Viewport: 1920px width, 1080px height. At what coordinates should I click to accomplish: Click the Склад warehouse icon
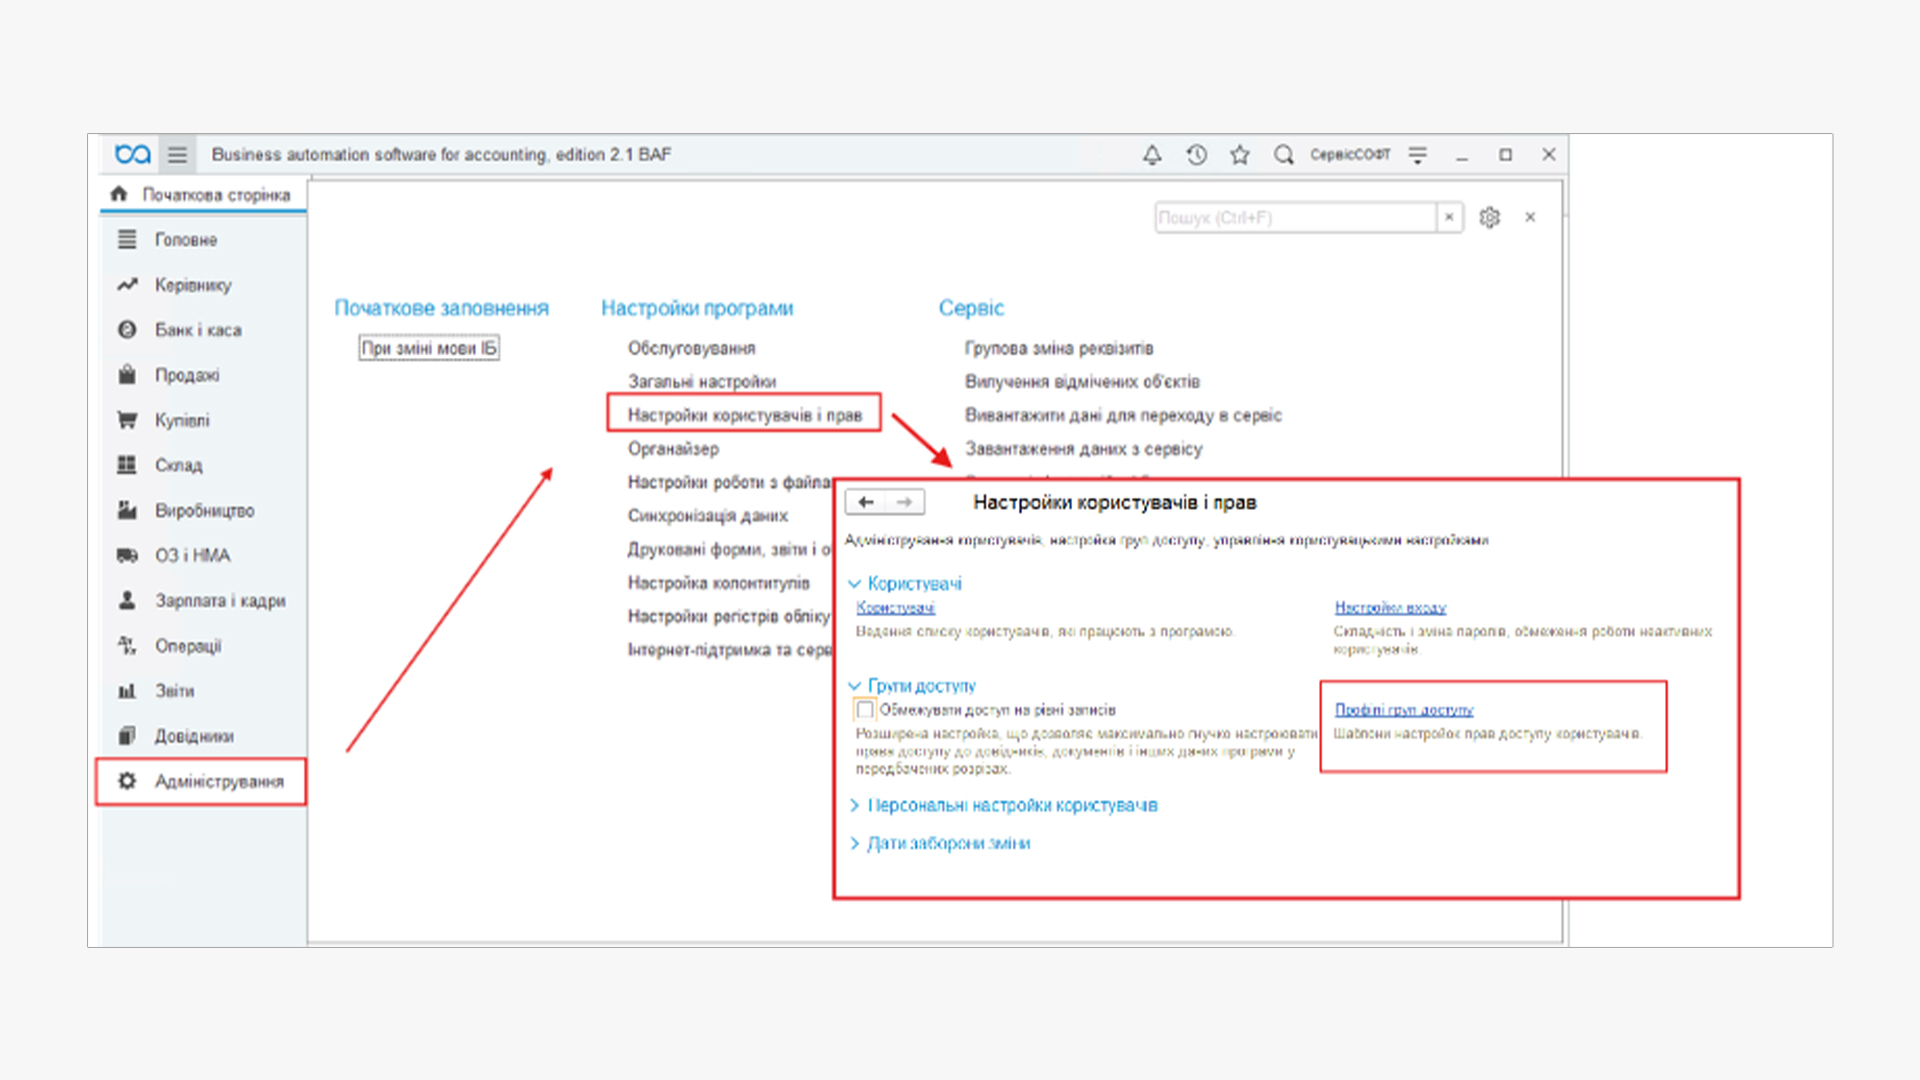(x=127, y=465)
